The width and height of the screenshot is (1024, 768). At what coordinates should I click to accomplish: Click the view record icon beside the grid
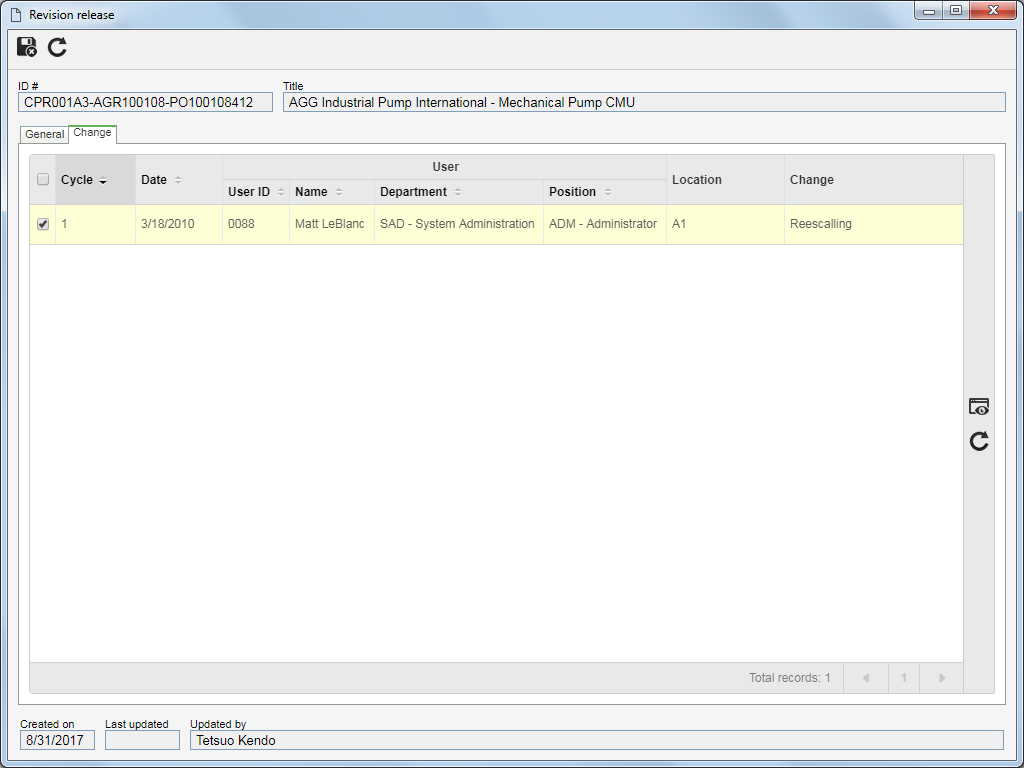[978, 407]
